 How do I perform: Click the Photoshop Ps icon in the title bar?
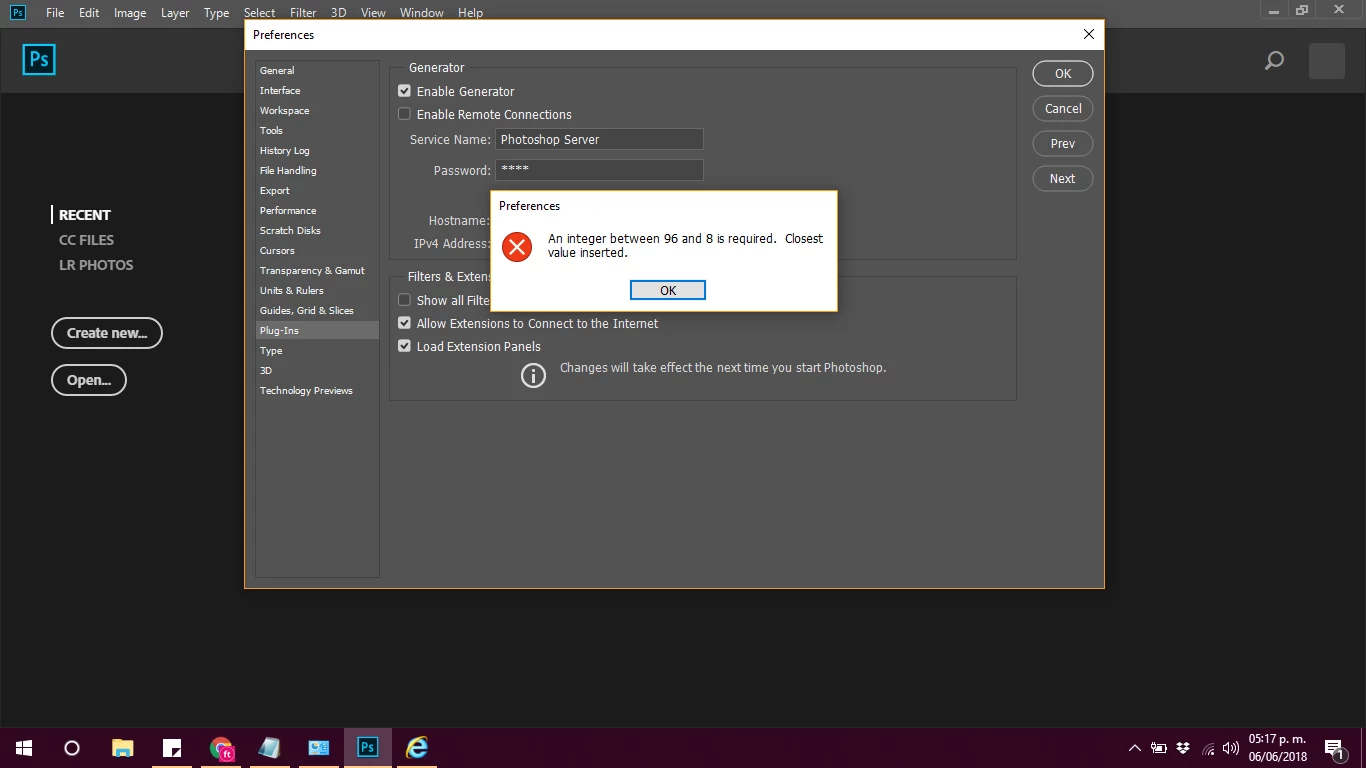pos(18,12)
